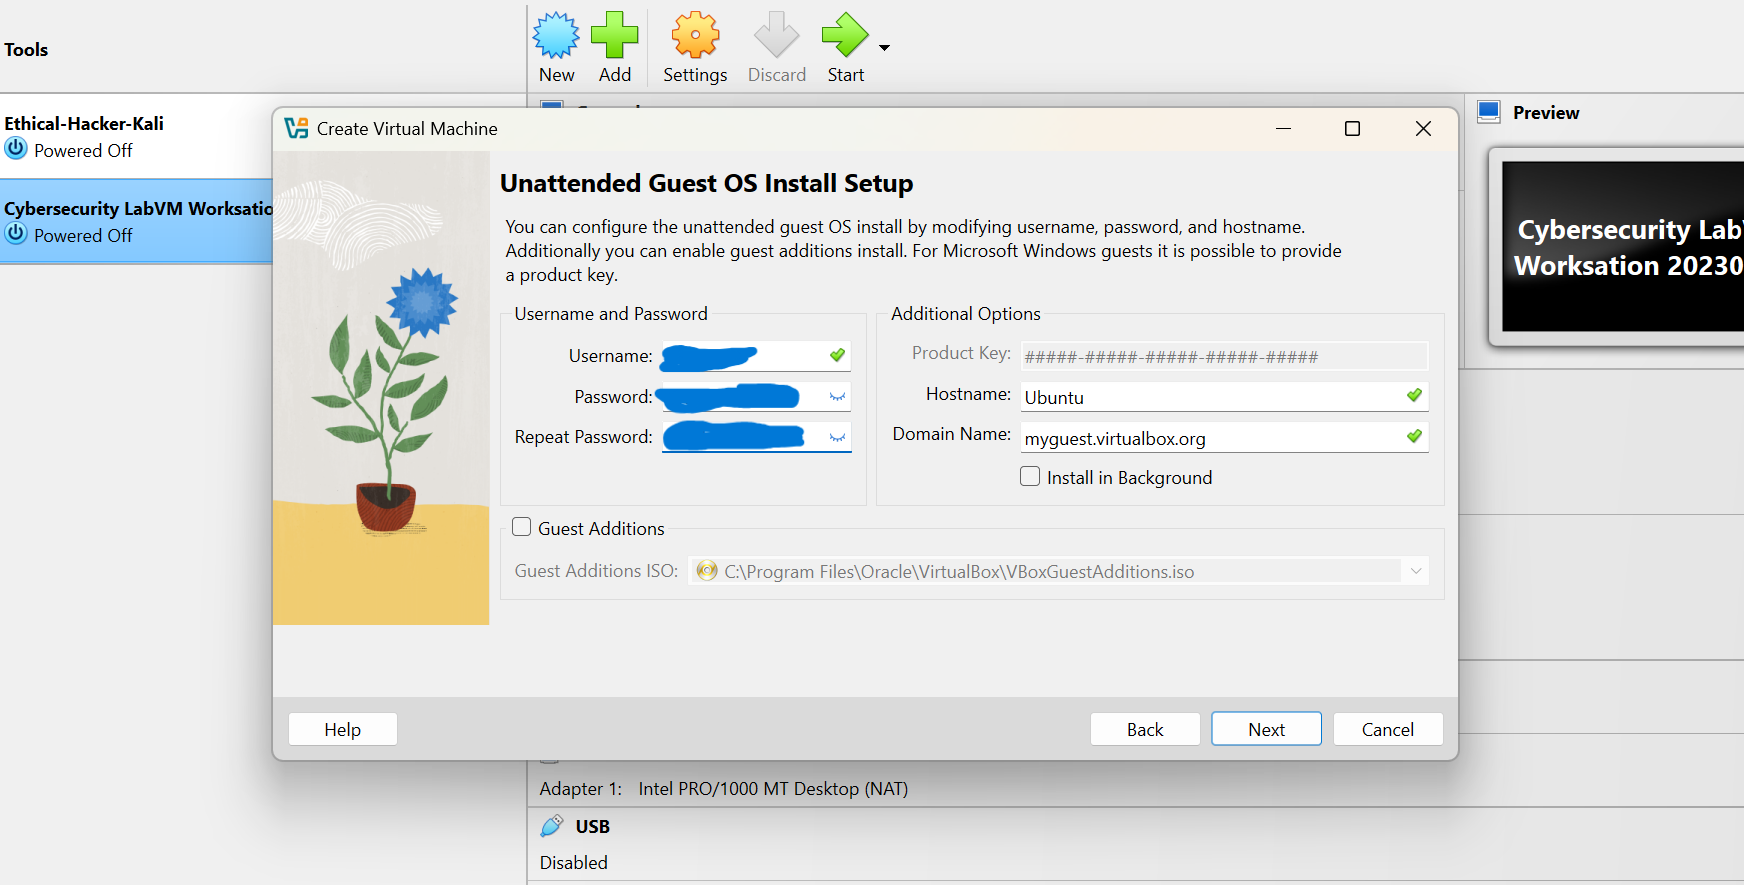
Task: Open the Start button dropdown arrow
Action: pyautogui.click(x=884, y=47)
